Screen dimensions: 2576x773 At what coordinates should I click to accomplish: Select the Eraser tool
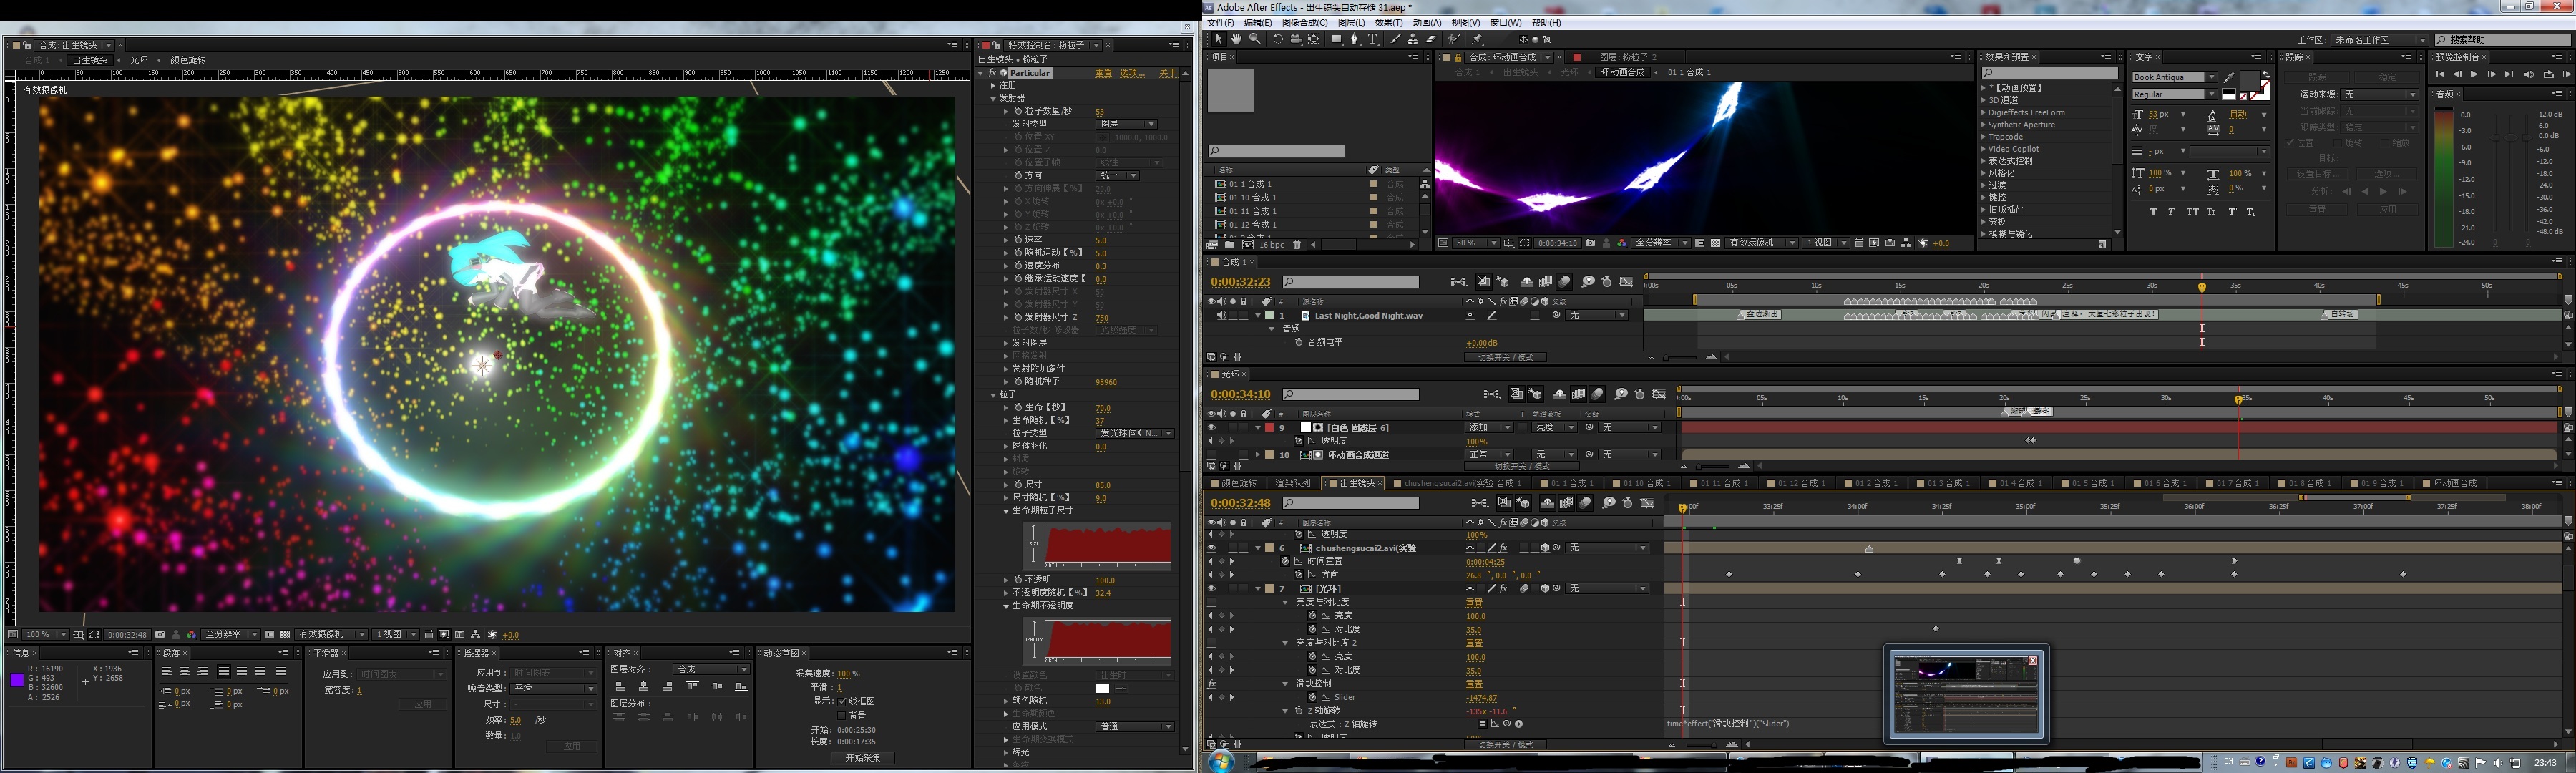[1431, 39]
